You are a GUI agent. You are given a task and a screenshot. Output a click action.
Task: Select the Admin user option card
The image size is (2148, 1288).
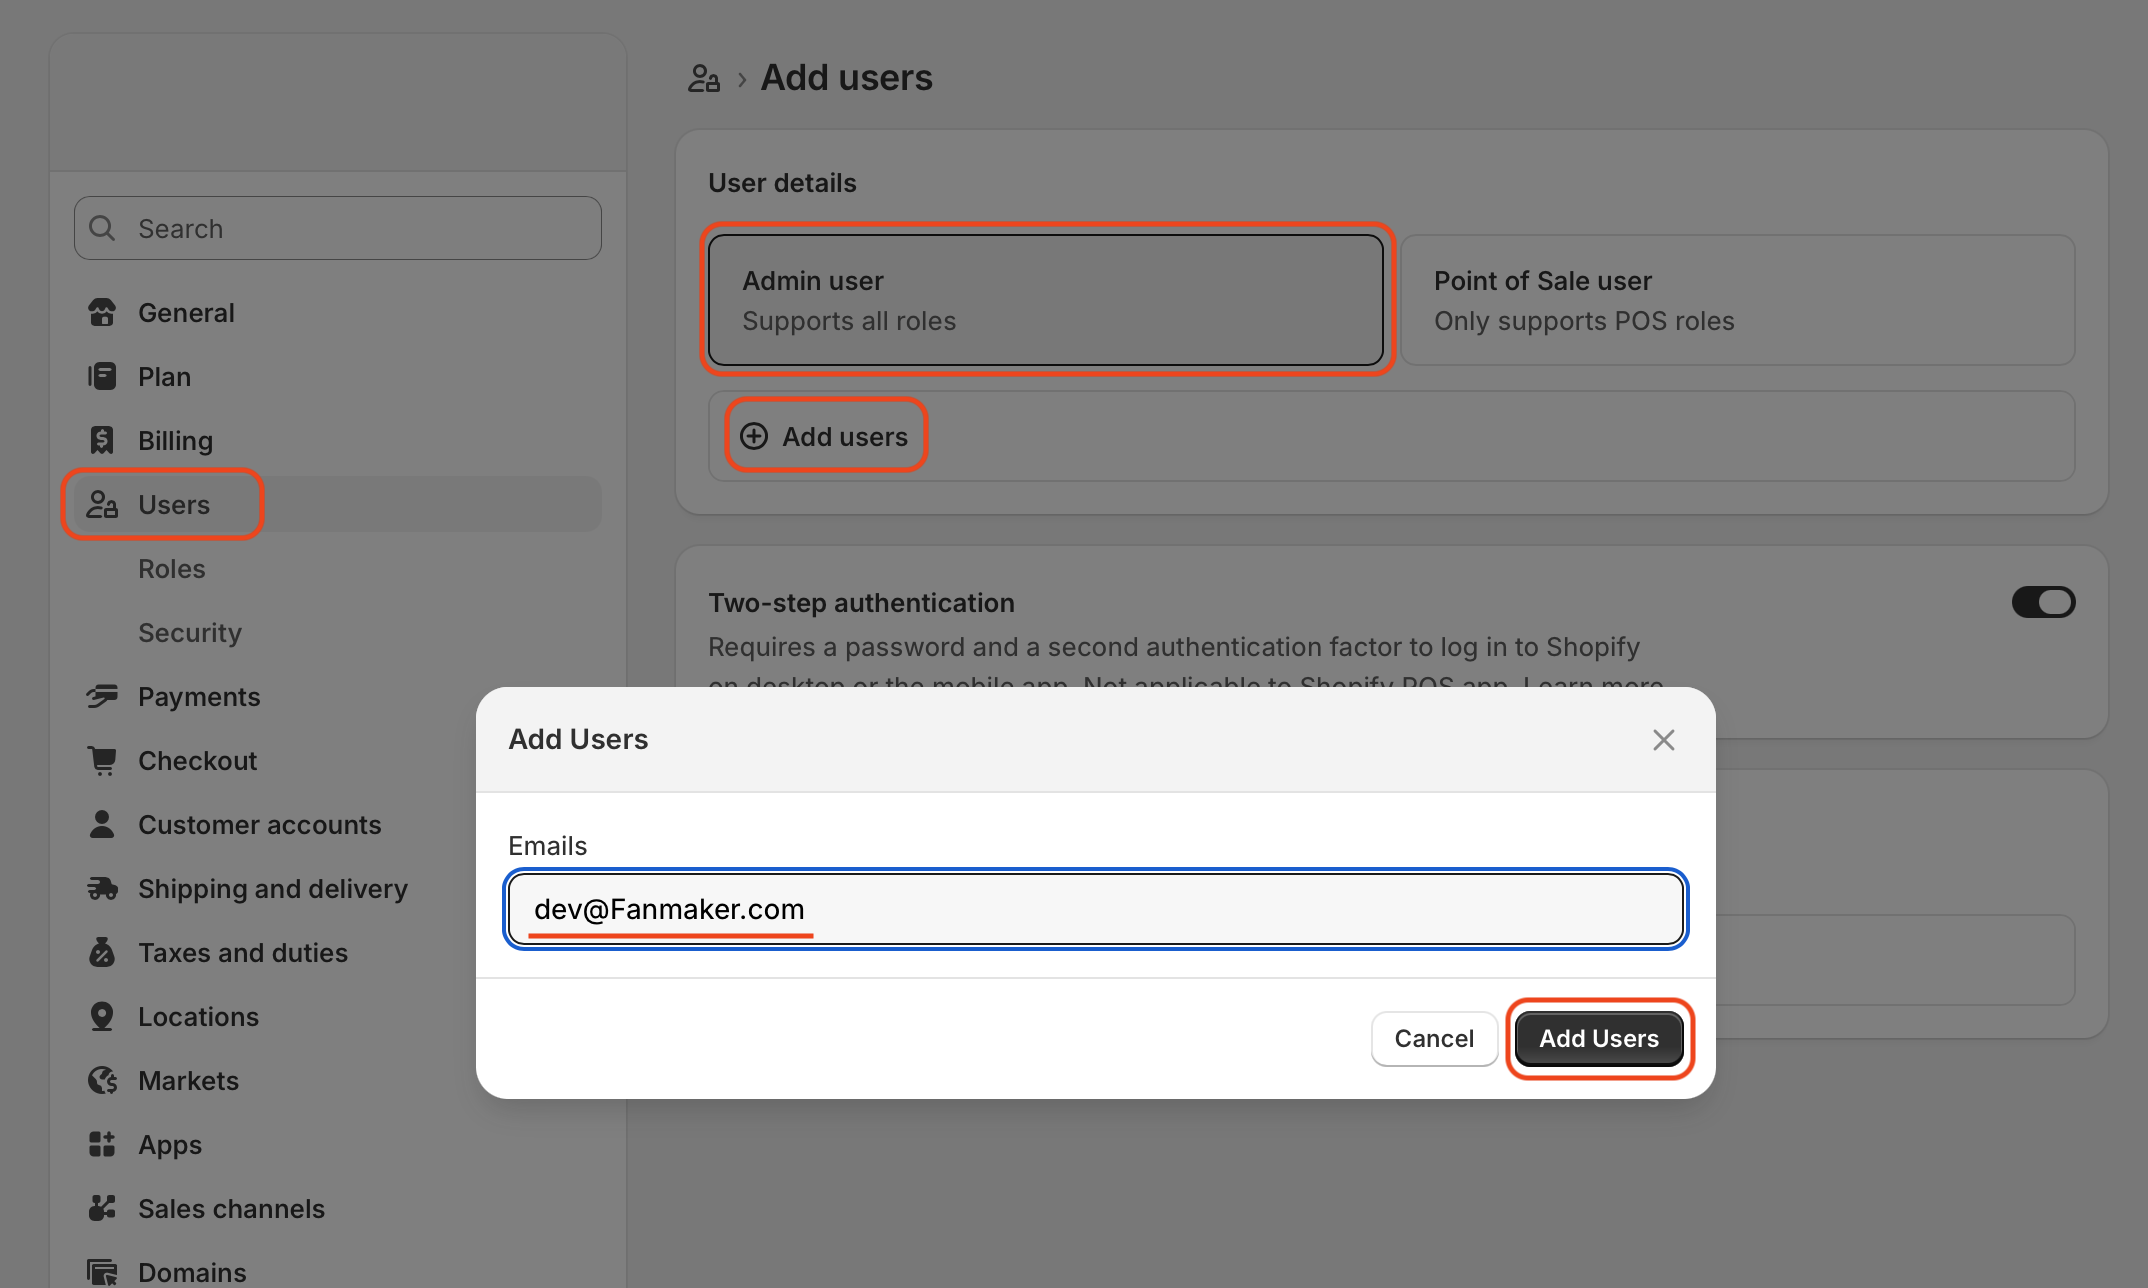click(x=1045, y=300)
